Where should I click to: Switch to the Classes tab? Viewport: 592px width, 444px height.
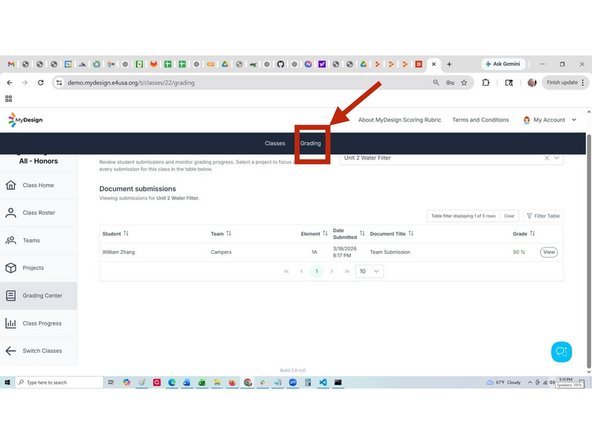[x=275, y=143]
